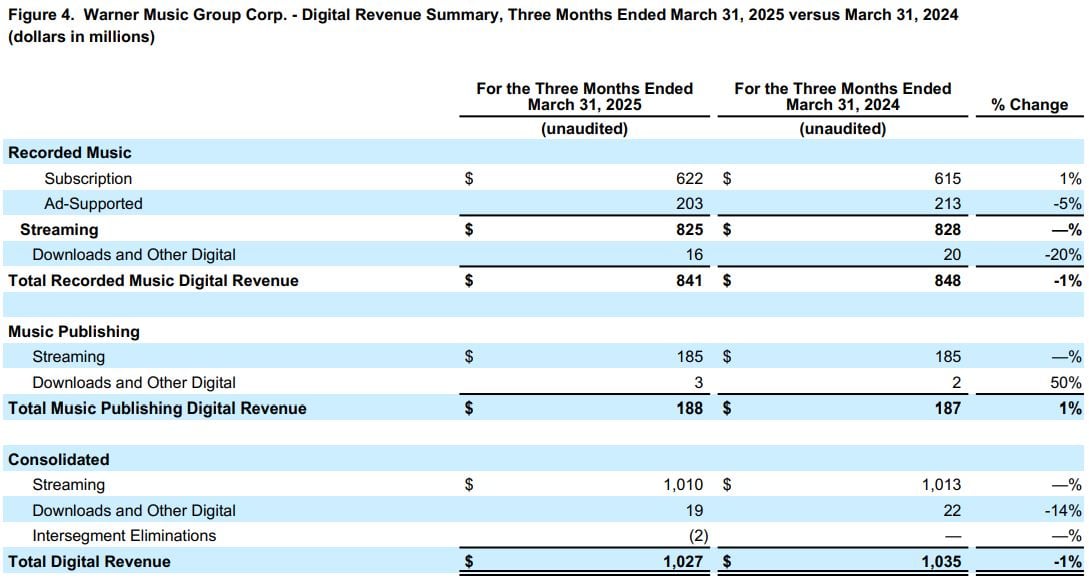Select the Ad-Supported row label

coord(93,204)
